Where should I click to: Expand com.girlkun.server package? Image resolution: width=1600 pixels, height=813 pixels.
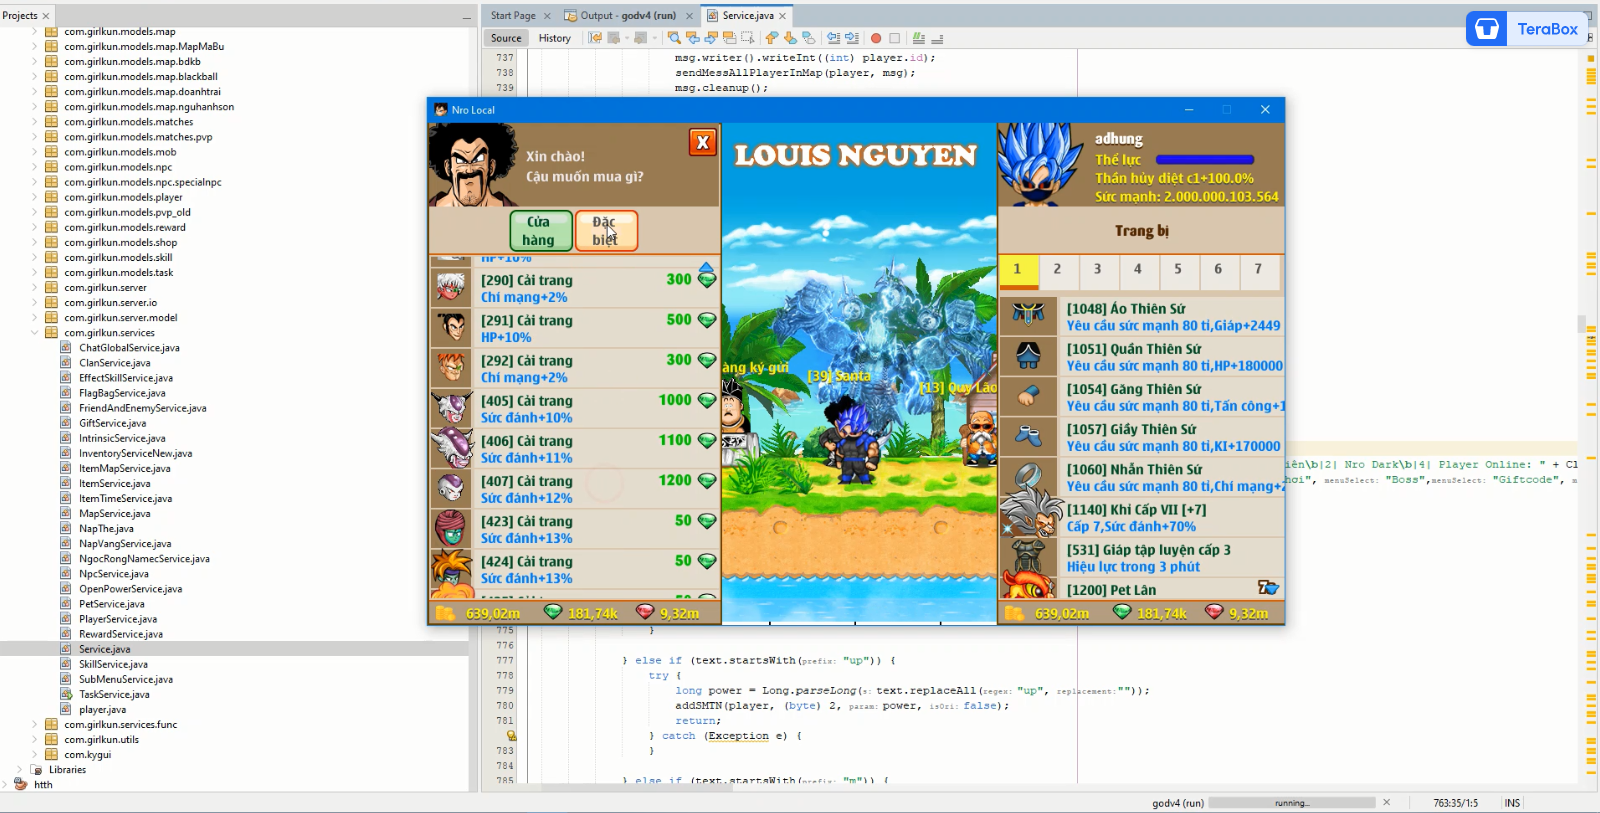34,287
